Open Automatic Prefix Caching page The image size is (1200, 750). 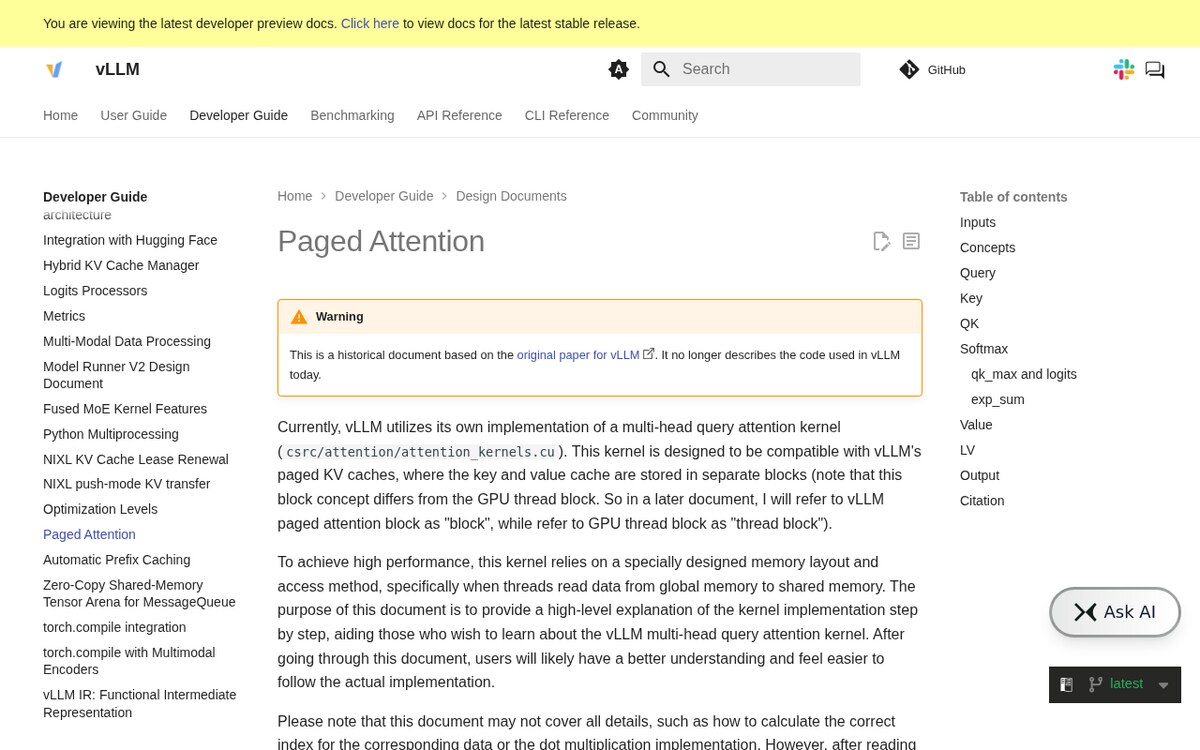coord(116,560)
